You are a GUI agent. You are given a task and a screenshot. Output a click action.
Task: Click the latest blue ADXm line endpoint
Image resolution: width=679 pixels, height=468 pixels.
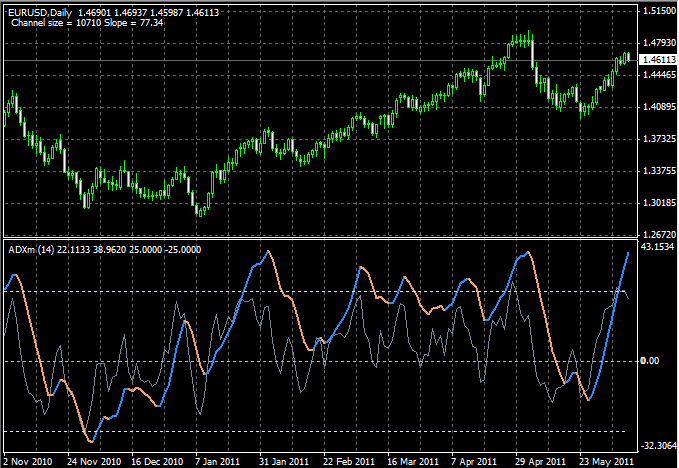coord(628,253)
